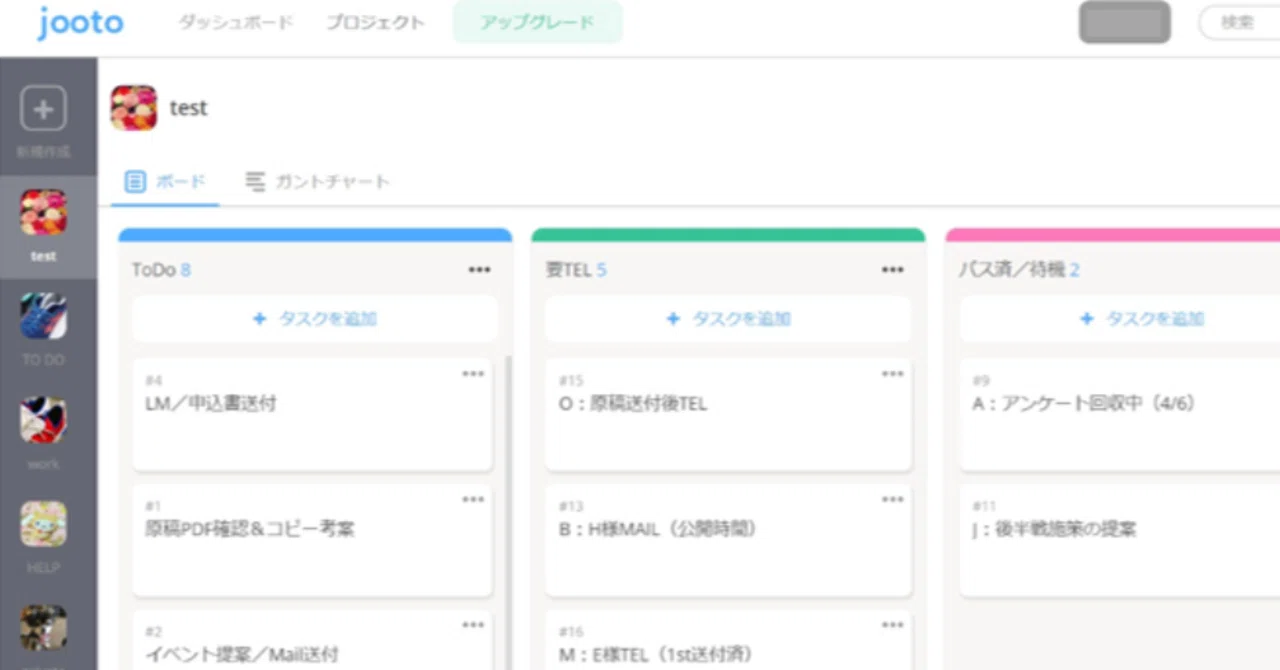Open the menu on card B：H様MAIL
Screen dimensions: 1280x670
892,500
